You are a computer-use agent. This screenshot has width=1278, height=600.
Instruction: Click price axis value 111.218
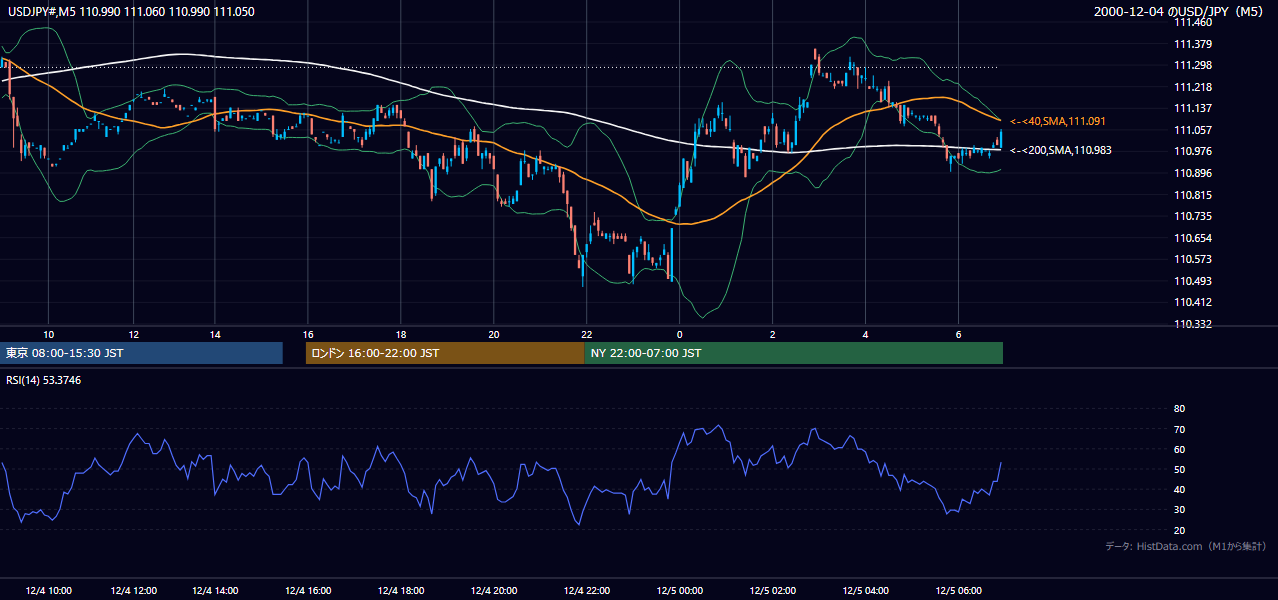pyautogui.click(x=1192, y=87)
